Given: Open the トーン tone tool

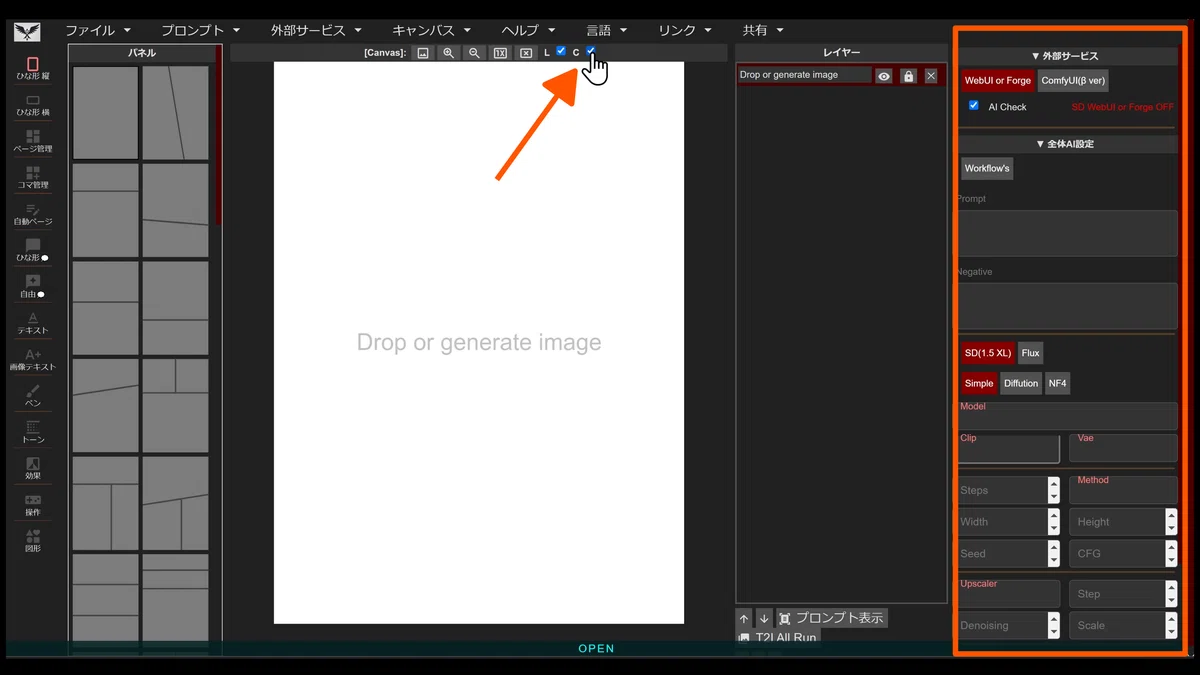Looking at the screenshot, I should 33,431.
